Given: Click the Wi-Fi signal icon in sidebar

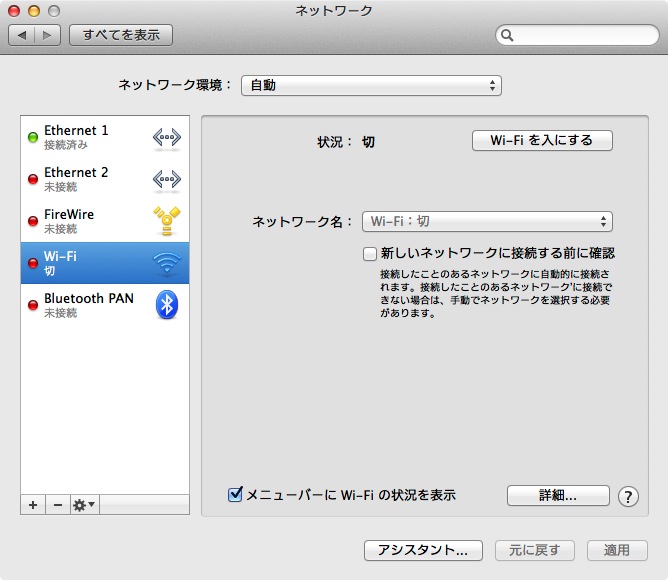Looking at the screenshot, I should pyautogui.click(x=166, y=264).
